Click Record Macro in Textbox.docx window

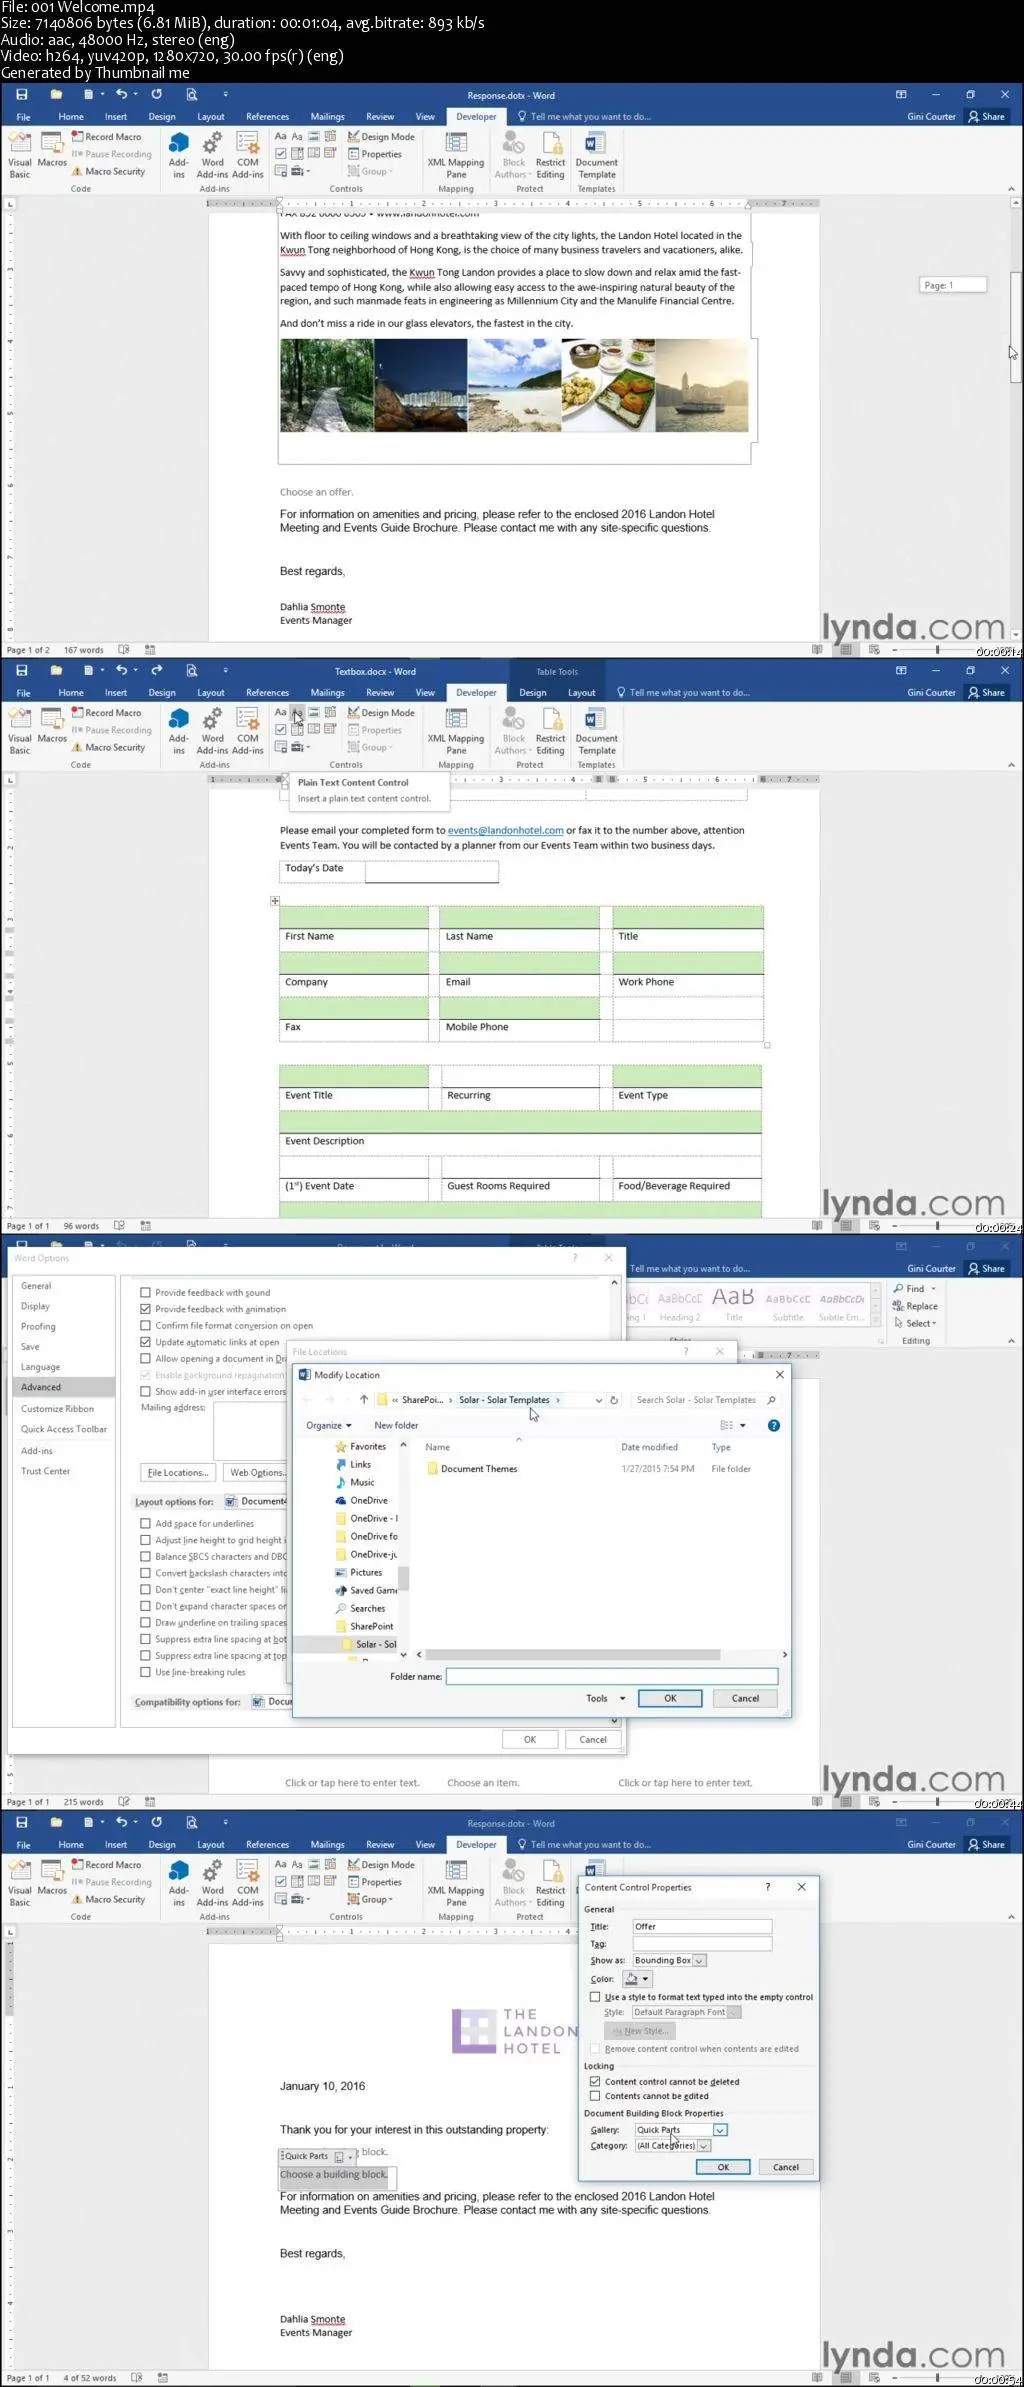click(x=107, y=713)
